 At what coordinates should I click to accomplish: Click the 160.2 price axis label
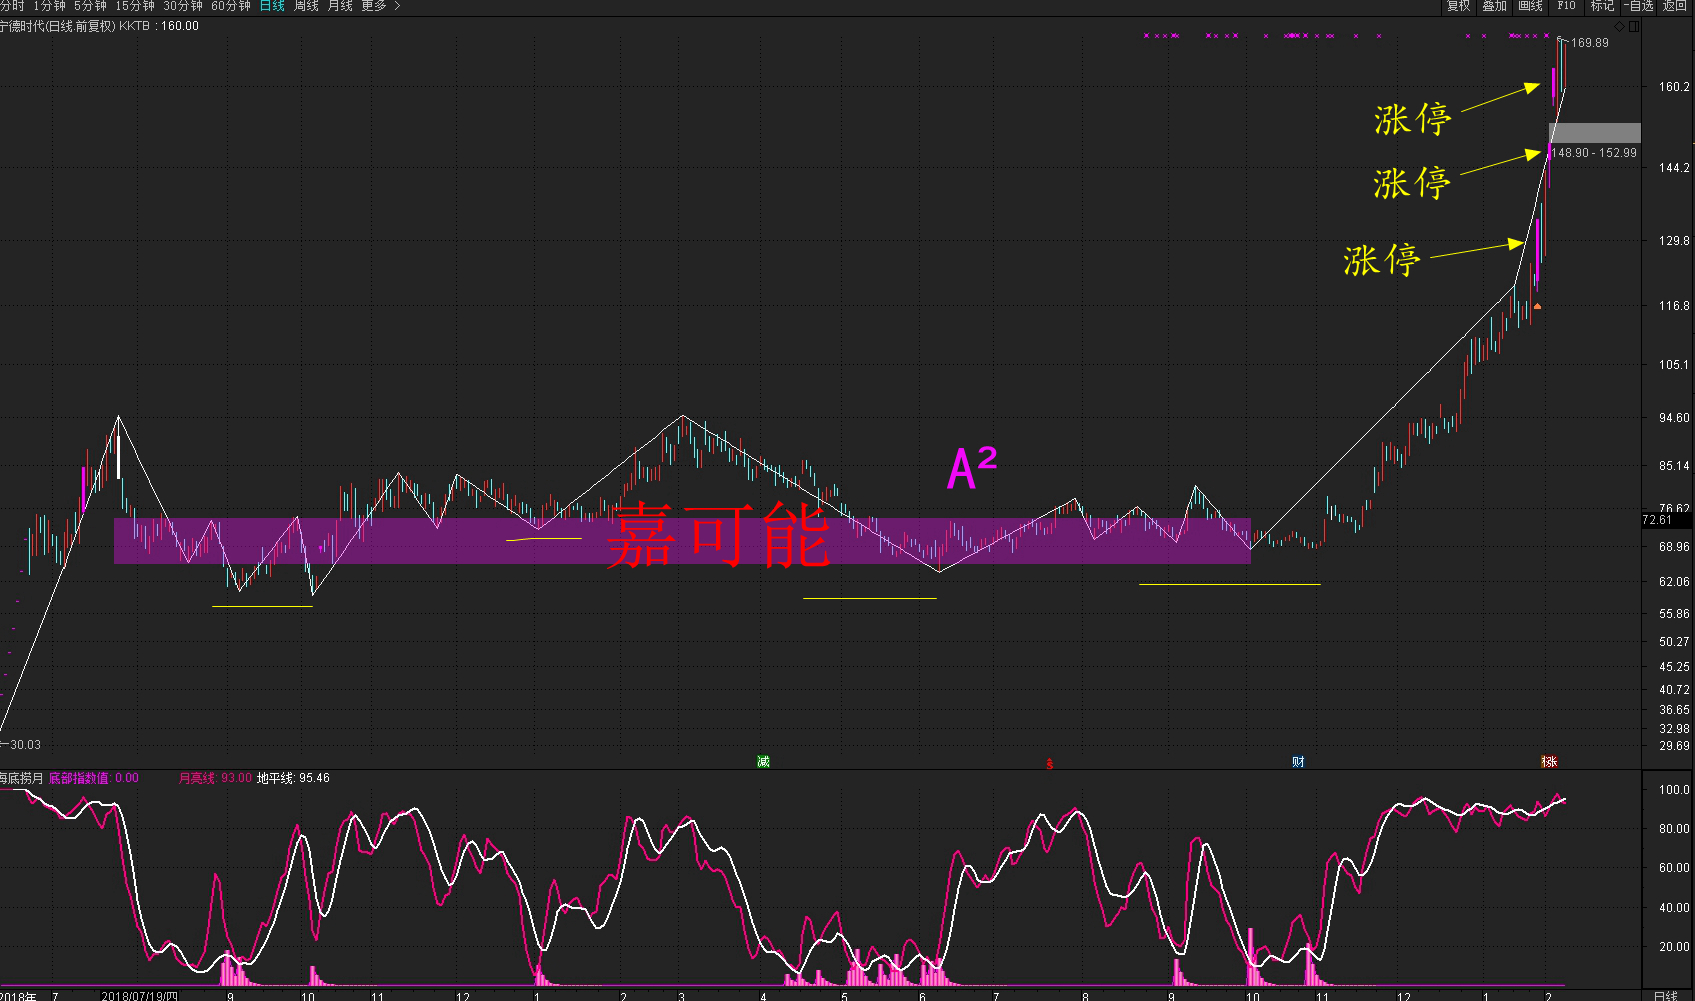(1674, 87)
